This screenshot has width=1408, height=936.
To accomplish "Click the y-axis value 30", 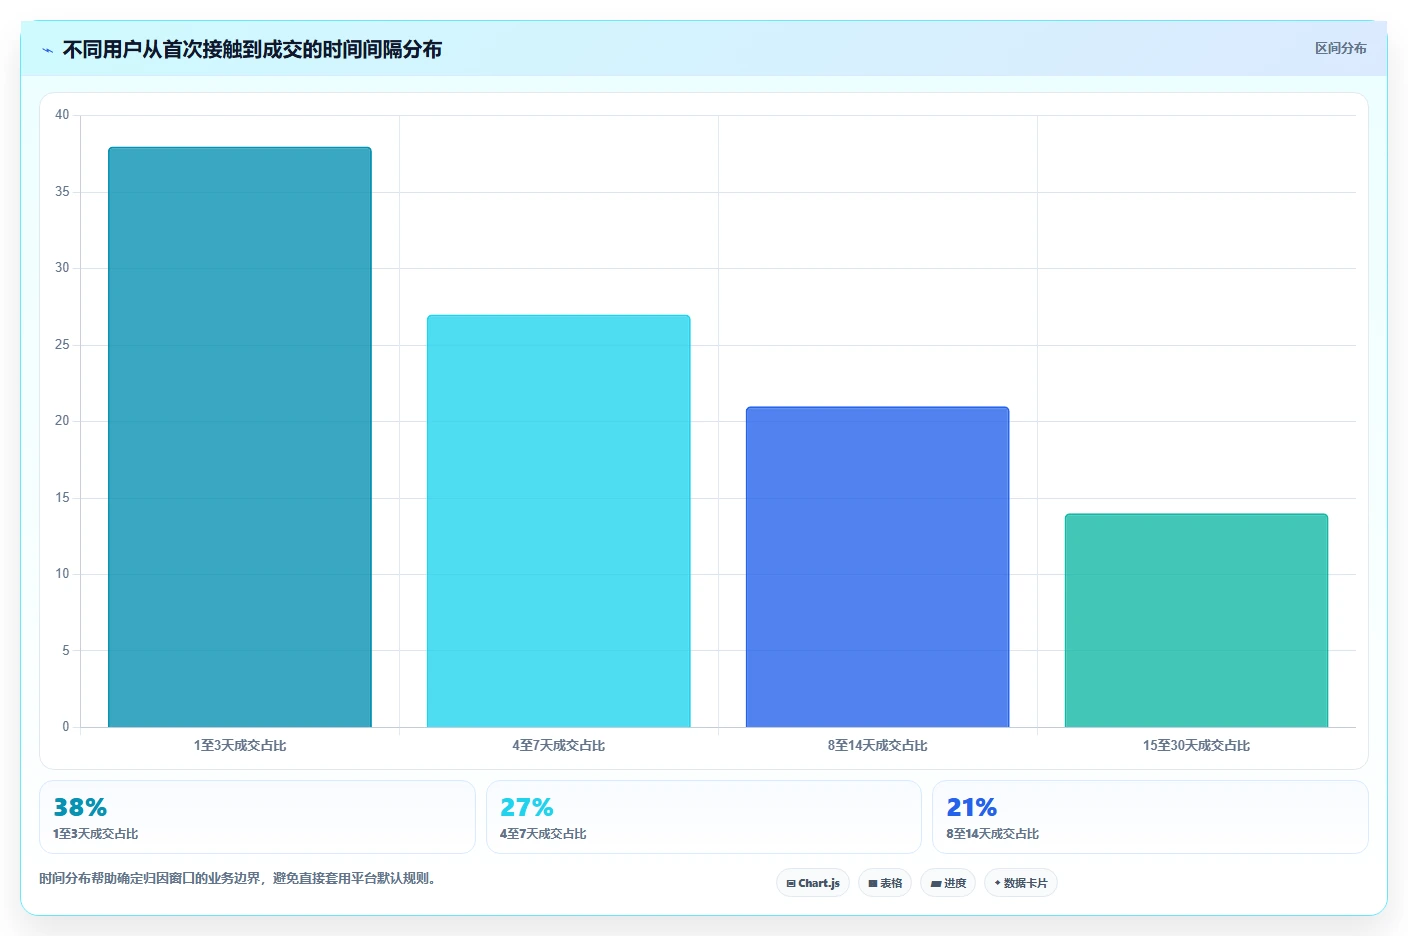I will click(x=62, y=268).
